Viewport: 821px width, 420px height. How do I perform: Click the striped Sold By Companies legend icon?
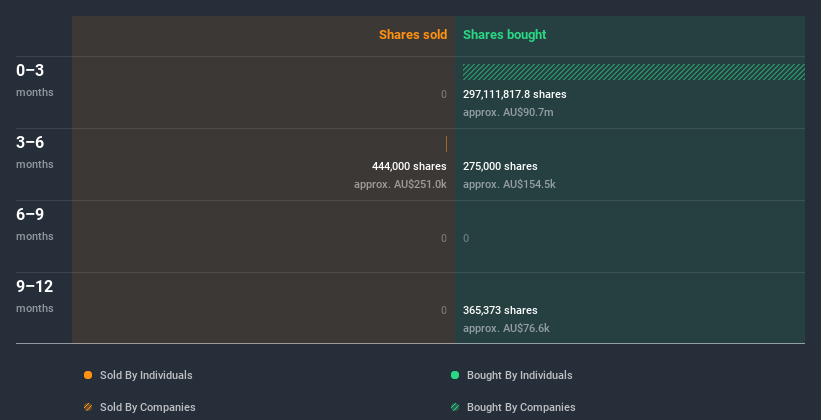(88, 407)
